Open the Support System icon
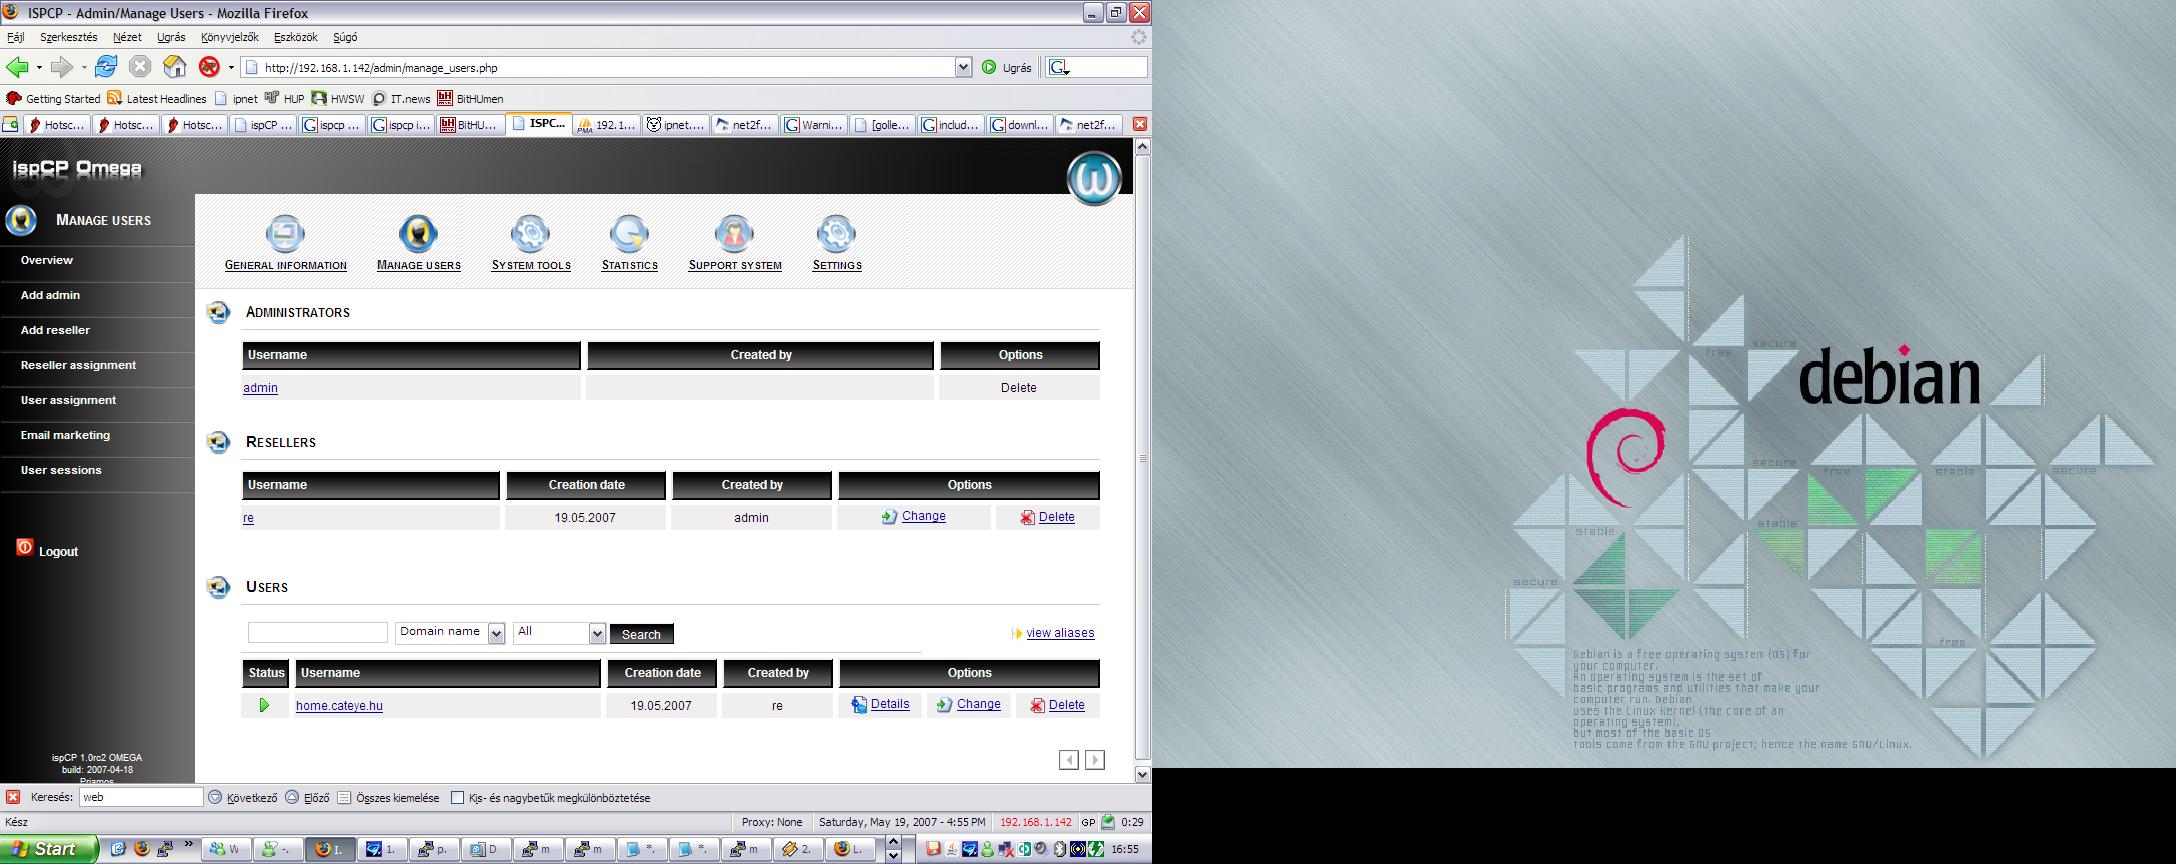Image resolution: width=2176 pixels, height=864 pixels. point(734,234)
